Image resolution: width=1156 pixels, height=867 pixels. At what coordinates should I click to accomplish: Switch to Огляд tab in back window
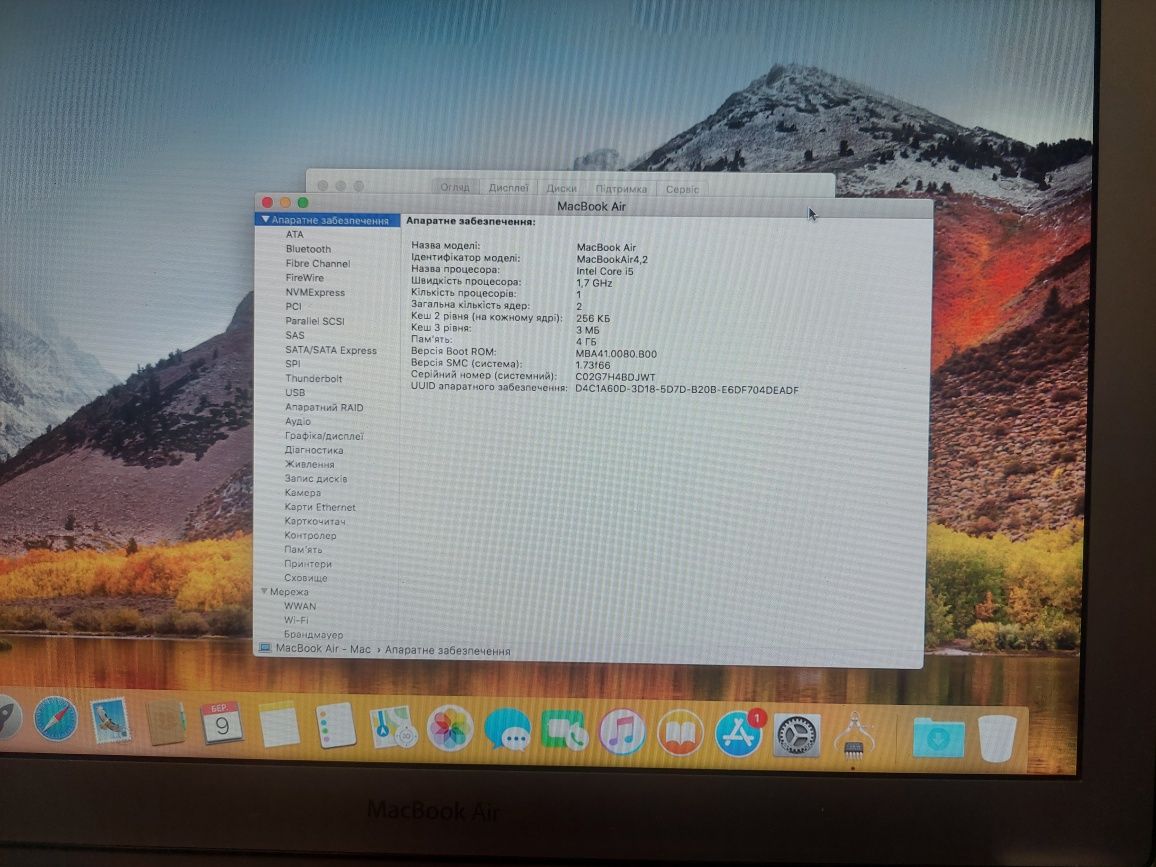pos(454,187)
